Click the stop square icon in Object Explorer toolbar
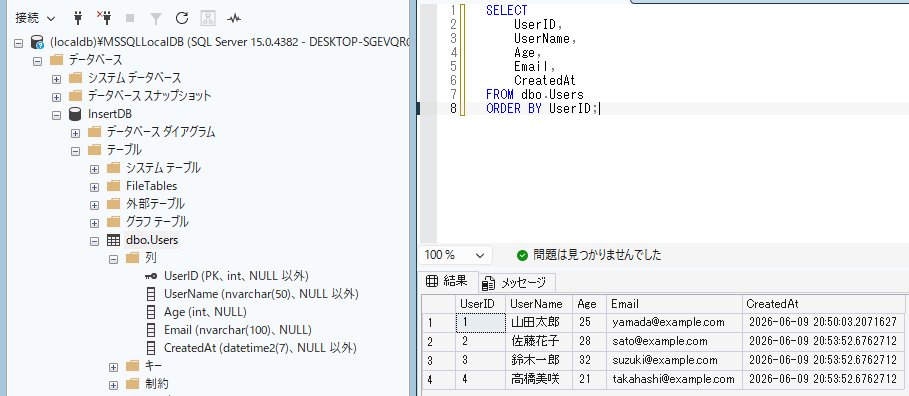Screen dimensions: 909x396 pos(130,19)
